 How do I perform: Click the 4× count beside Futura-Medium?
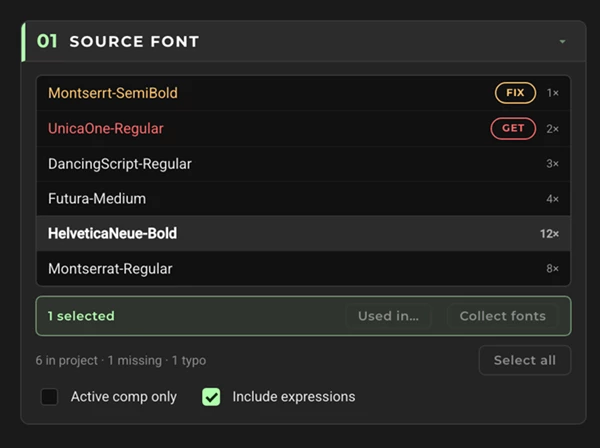[x=552, y=199]
